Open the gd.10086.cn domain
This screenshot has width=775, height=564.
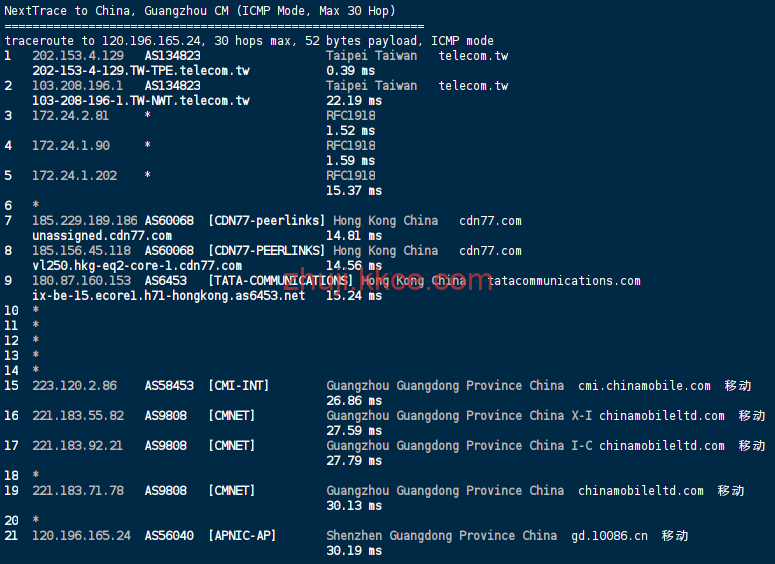609,536
